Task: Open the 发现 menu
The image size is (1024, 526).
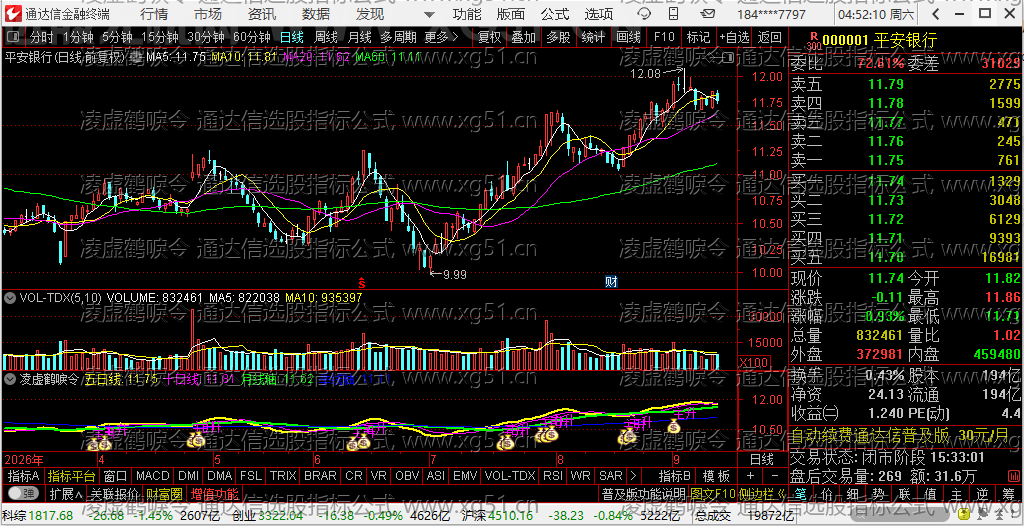Action: [x=370, y=14]
